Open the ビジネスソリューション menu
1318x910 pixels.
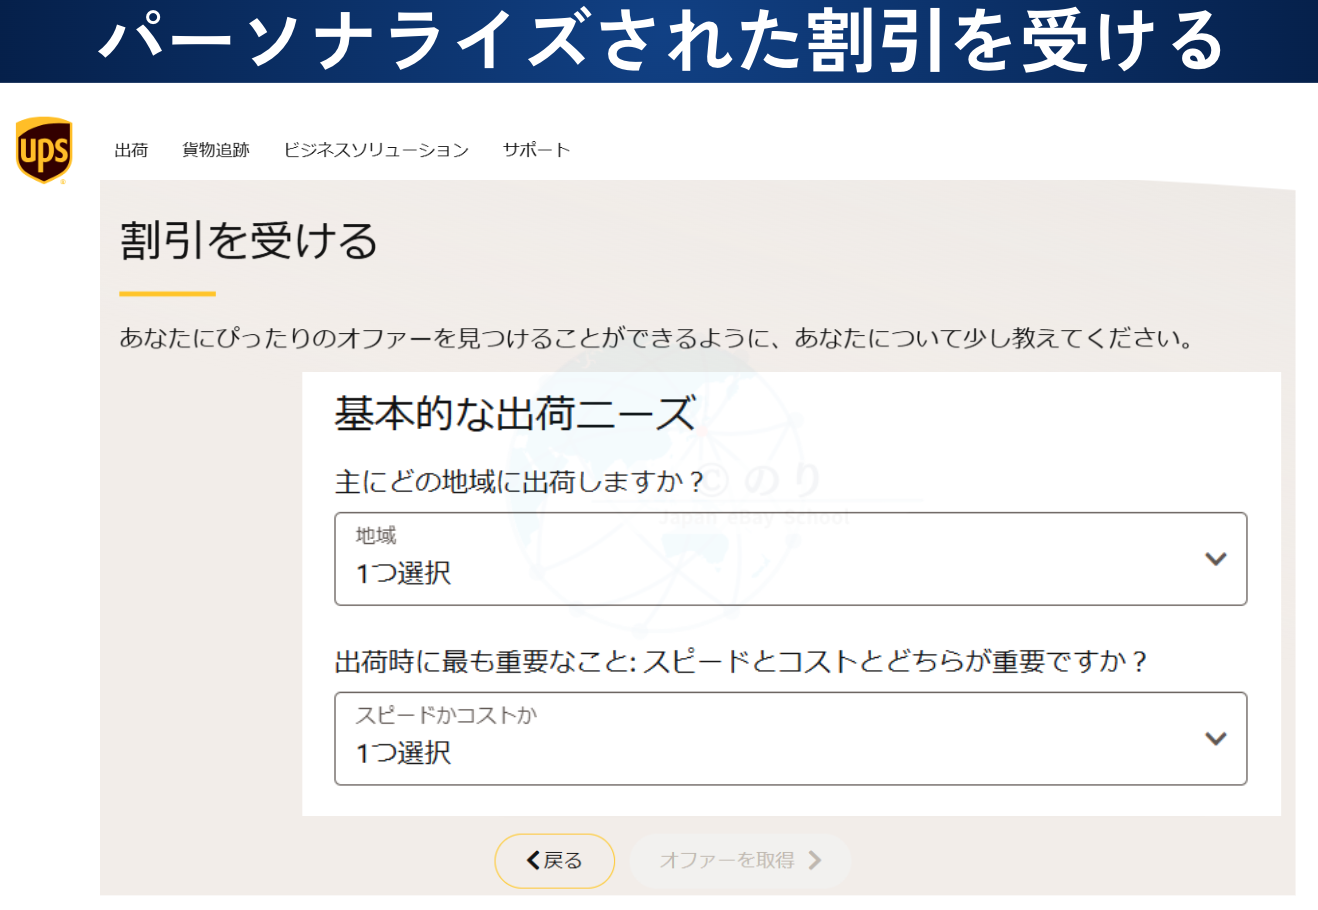point(376,150)
